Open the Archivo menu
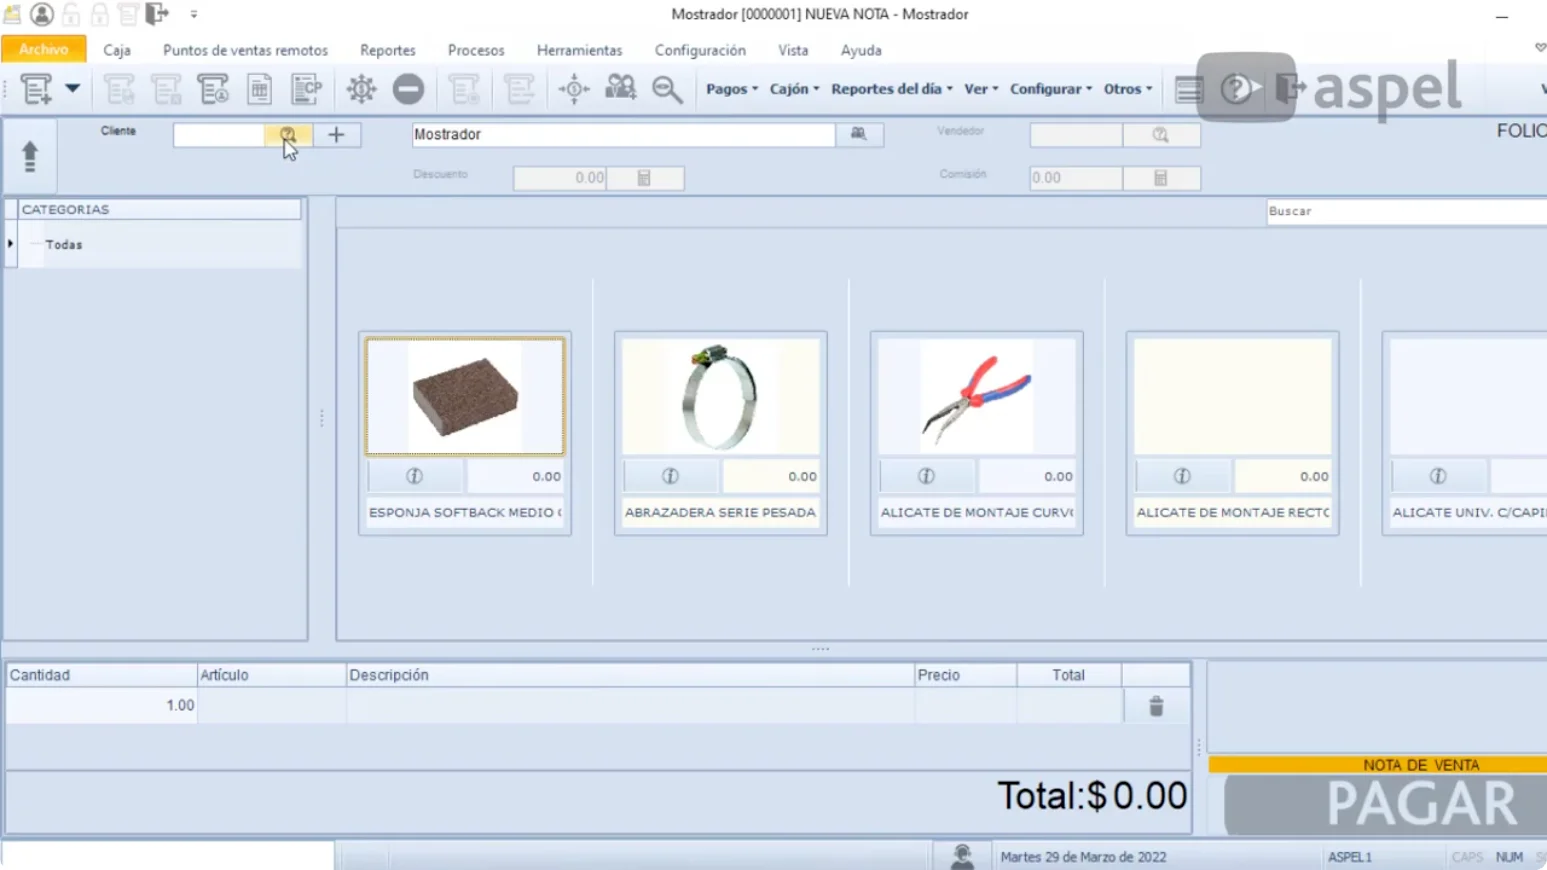 44,50
